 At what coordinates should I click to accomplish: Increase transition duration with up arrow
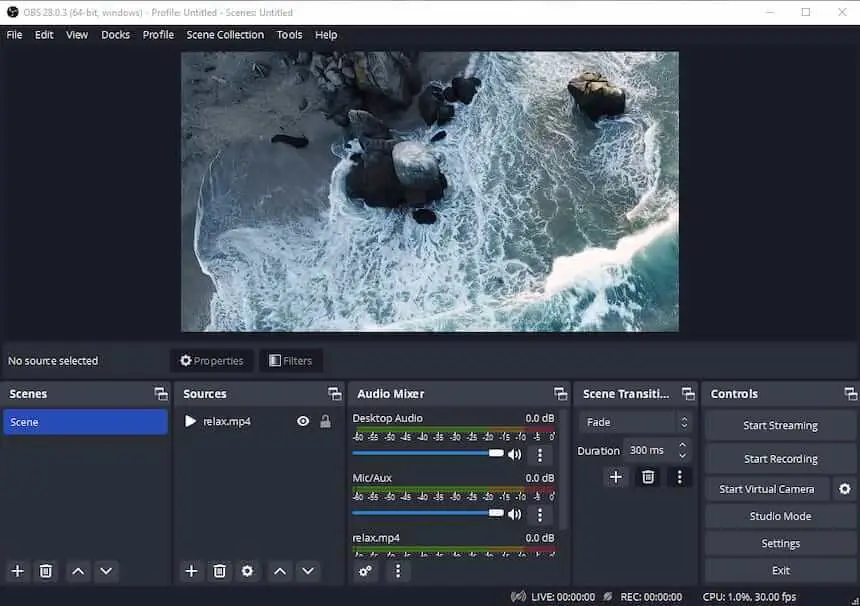tap(682, 445)
